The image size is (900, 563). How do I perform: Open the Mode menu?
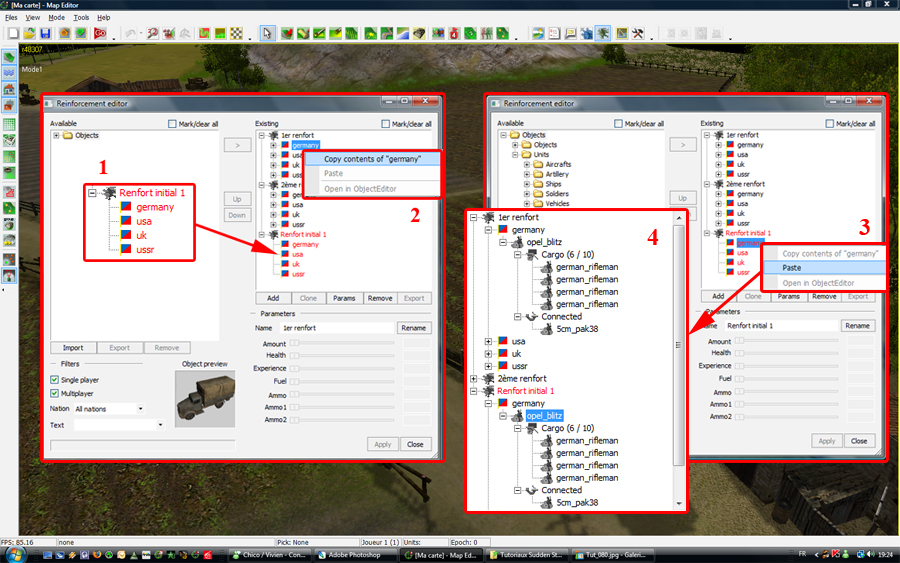[56, 18]
